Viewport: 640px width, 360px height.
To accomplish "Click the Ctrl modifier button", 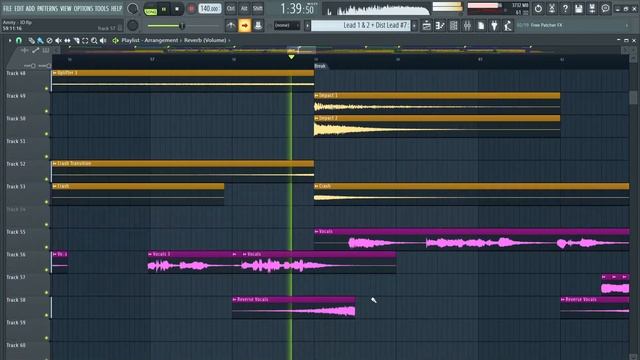I will click(231, 9).
